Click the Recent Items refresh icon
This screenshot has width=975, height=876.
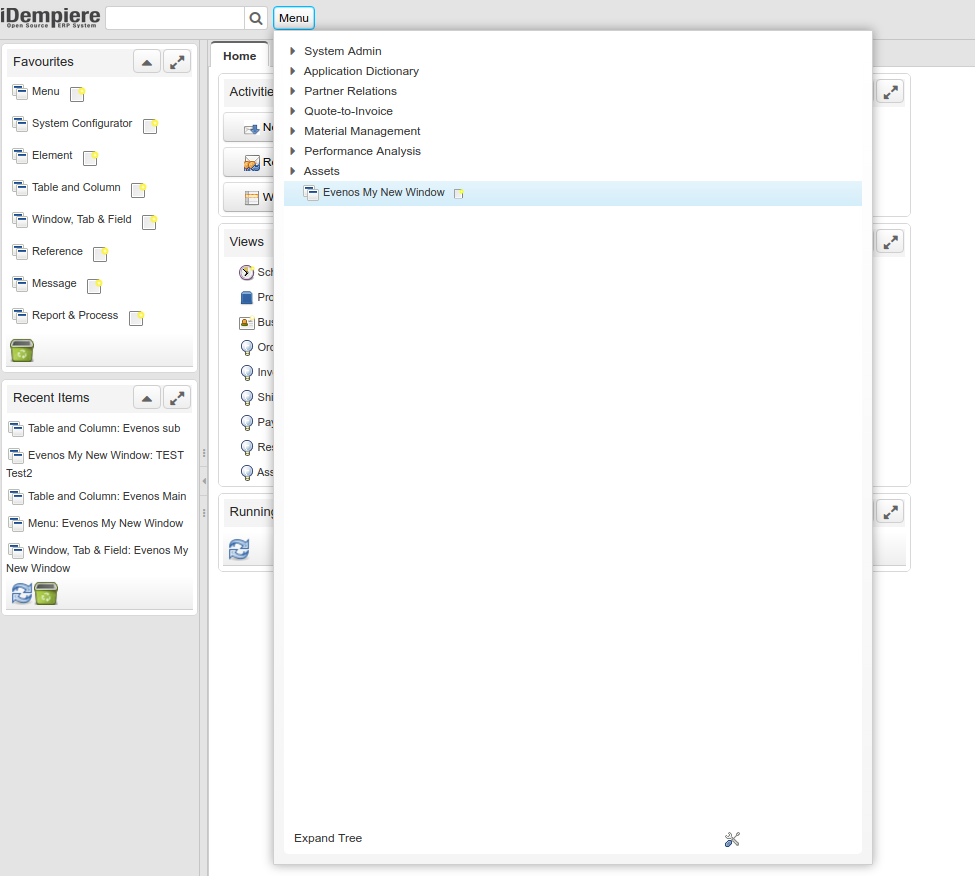(x=22, y=594)
